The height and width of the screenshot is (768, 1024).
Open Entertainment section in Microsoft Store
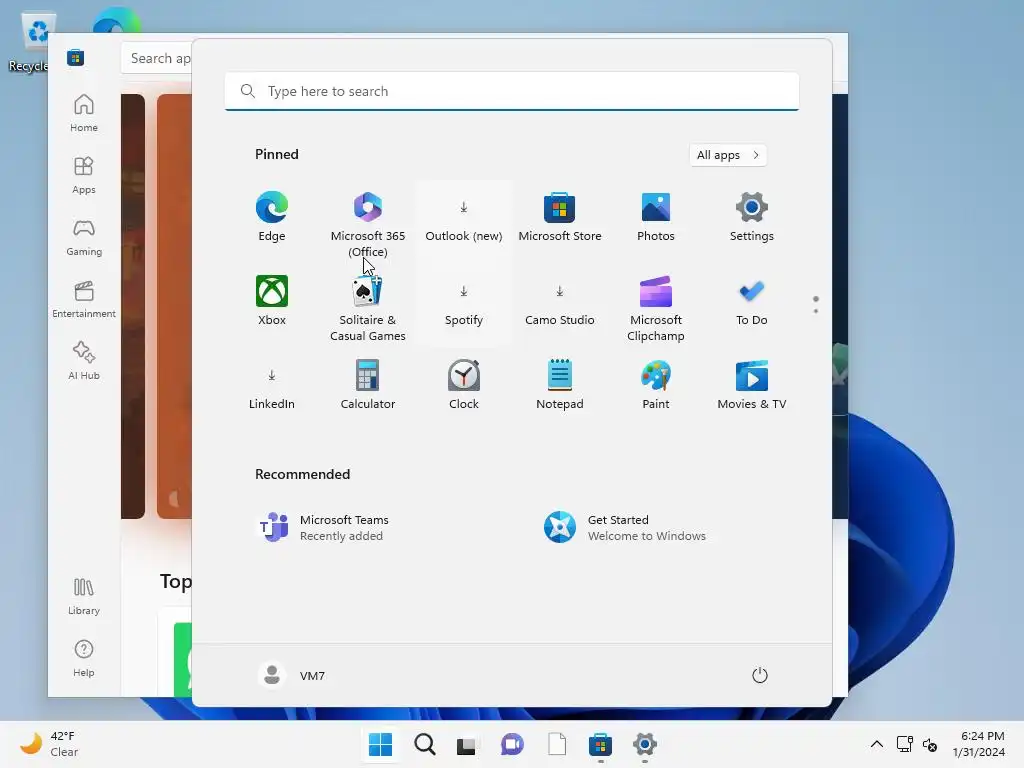coord(84,299)
